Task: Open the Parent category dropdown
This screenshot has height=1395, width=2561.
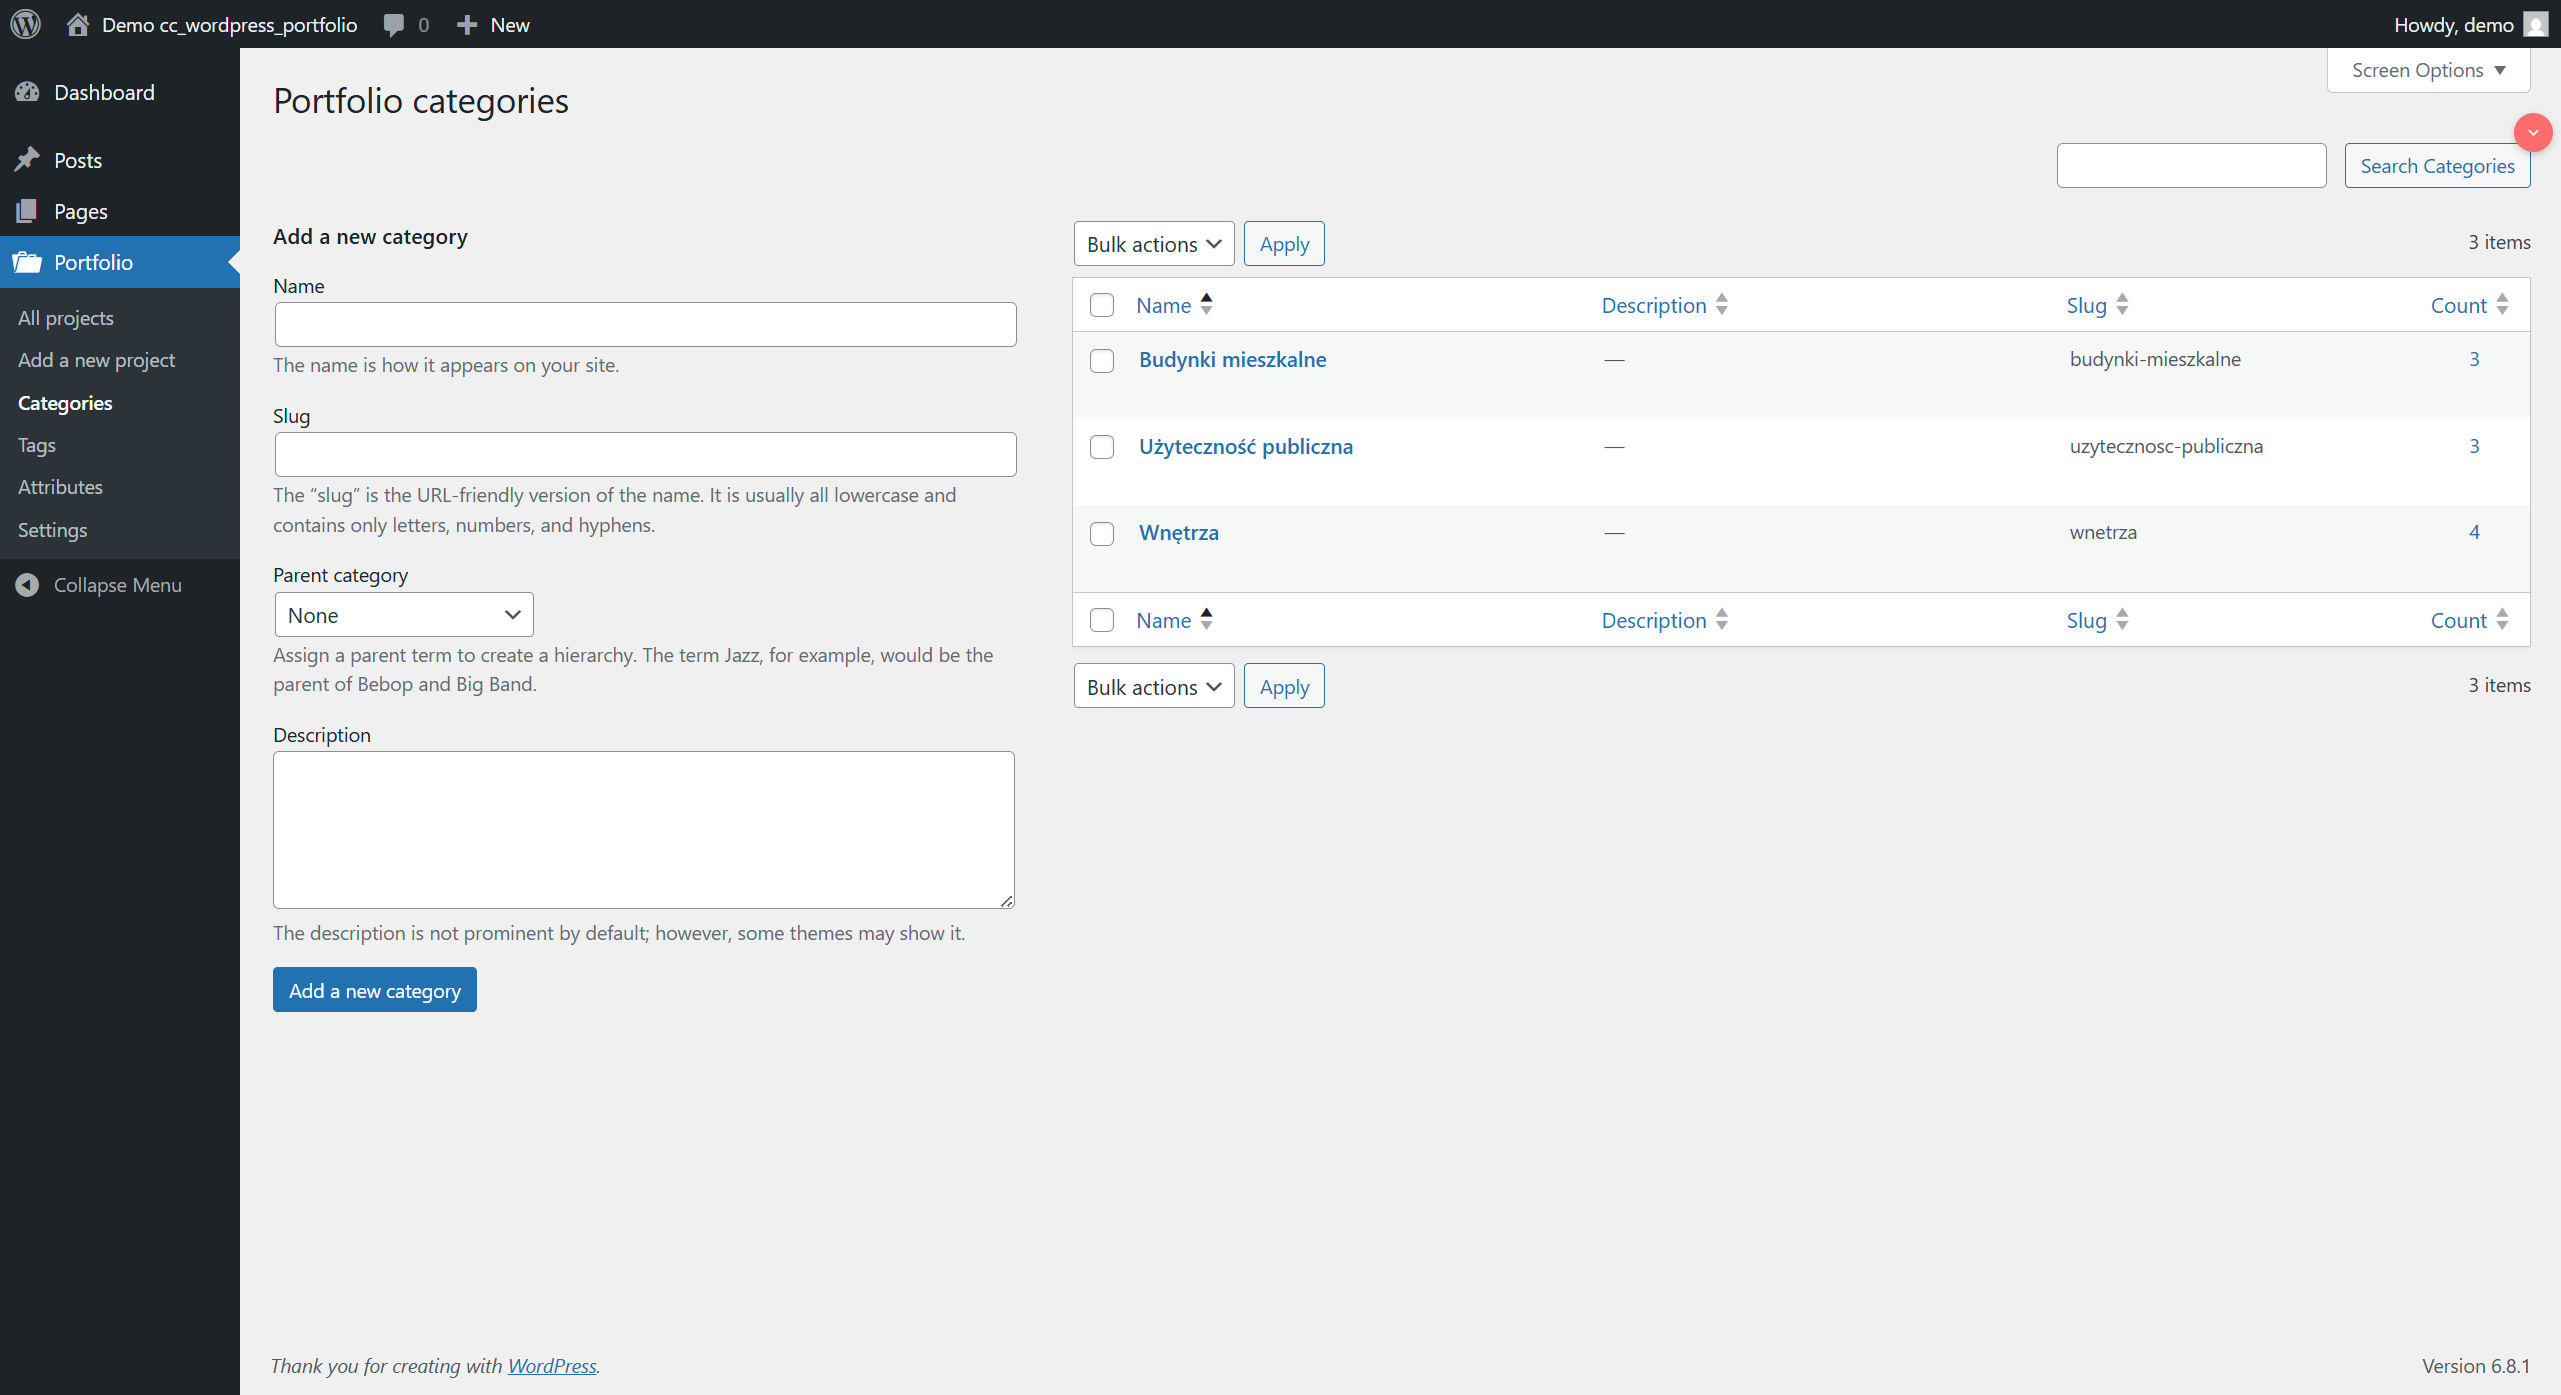Action: 403,614
